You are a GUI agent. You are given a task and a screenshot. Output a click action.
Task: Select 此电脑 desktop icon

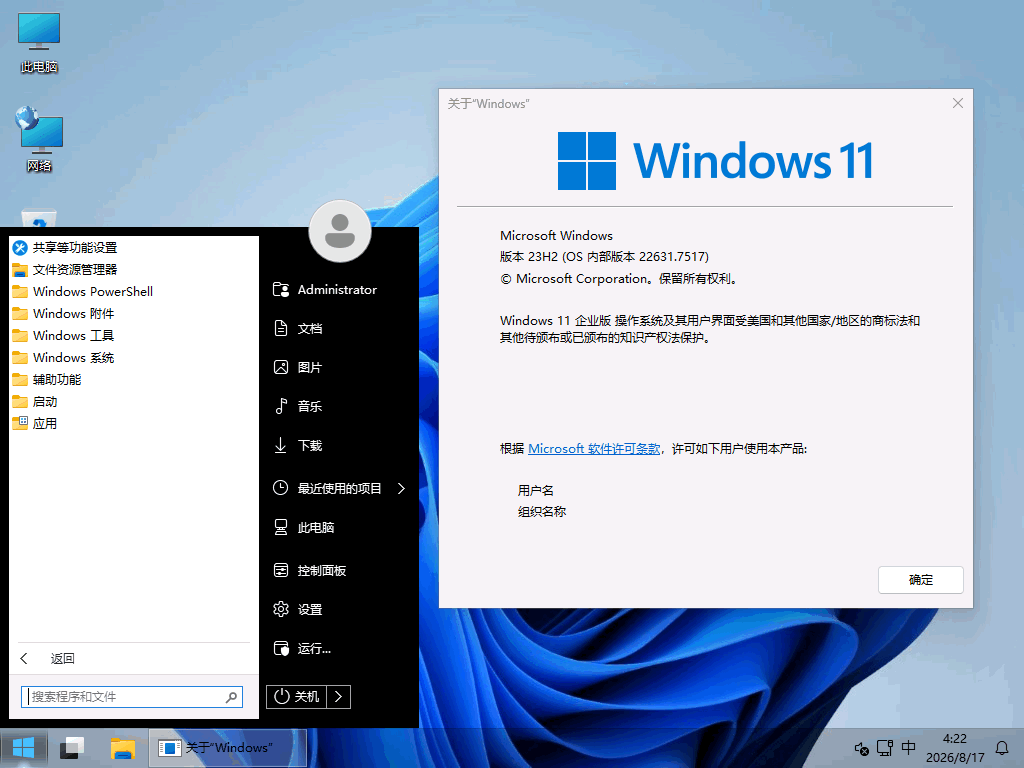[39, 42]
